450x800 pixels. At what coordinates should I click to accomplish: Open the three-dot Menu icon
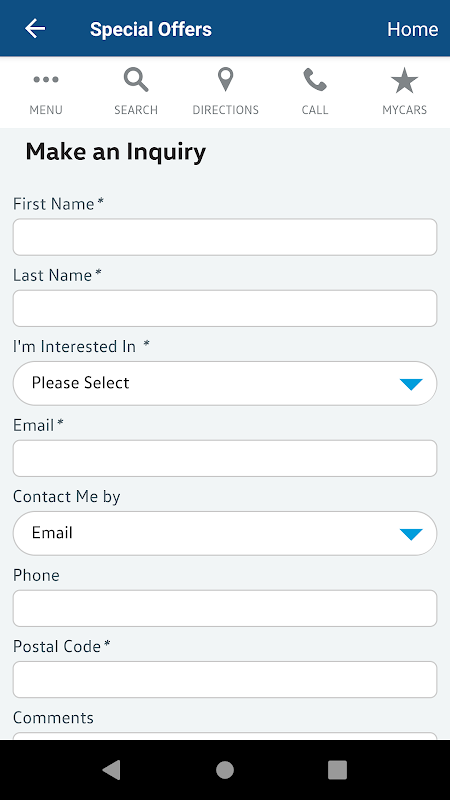point(46,79)
